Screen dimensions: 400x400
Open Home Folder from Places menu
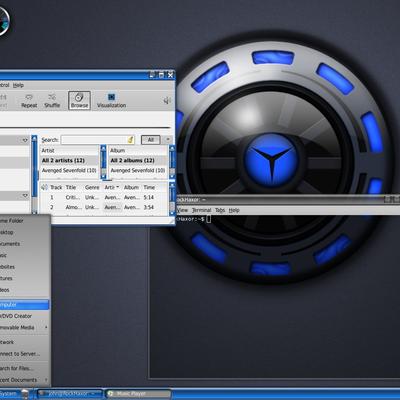click(x=25, y=221)
